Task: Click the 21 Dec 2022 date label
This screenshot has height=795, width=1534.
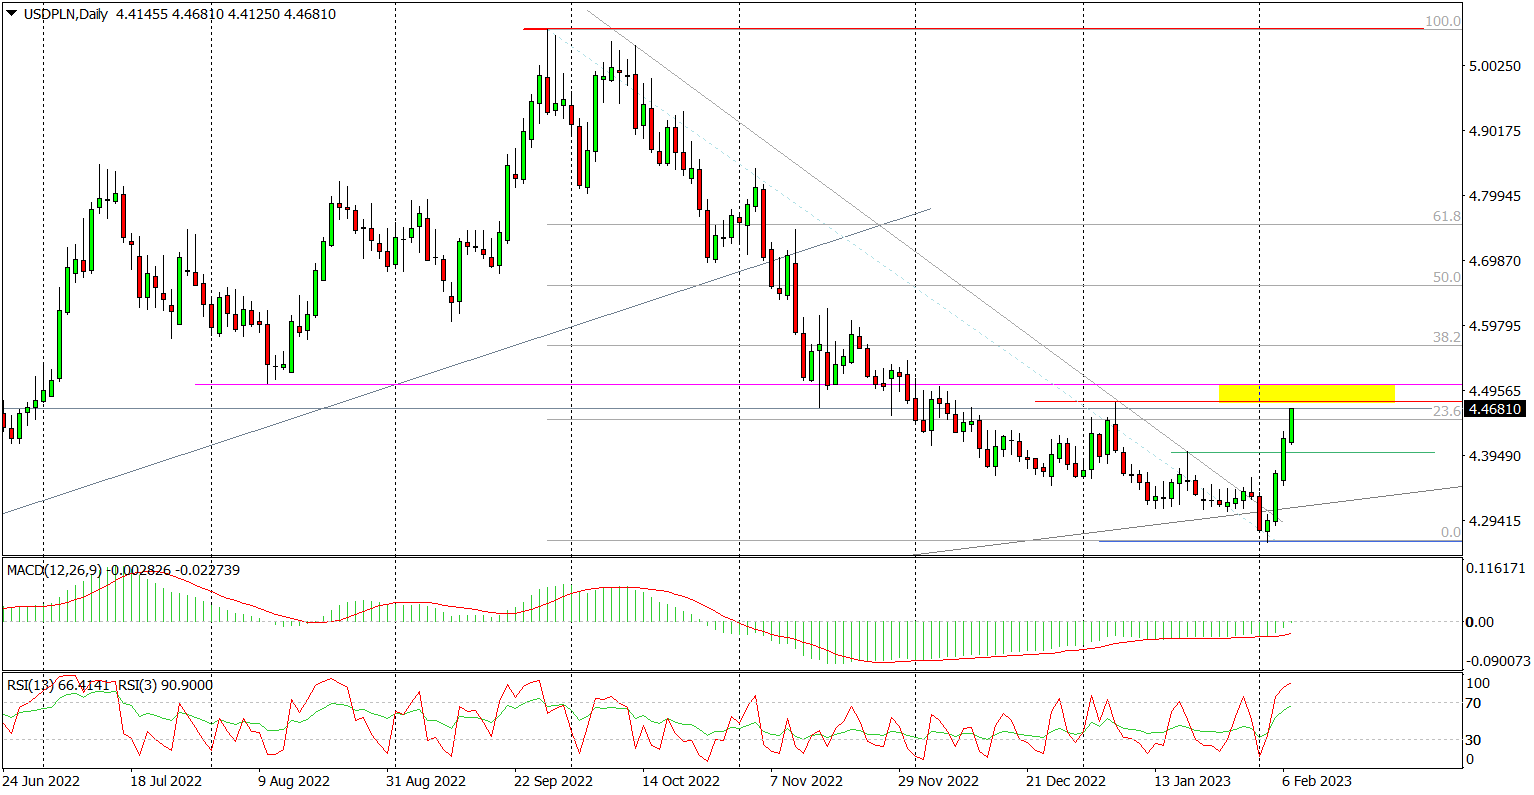Action: 1067,779
